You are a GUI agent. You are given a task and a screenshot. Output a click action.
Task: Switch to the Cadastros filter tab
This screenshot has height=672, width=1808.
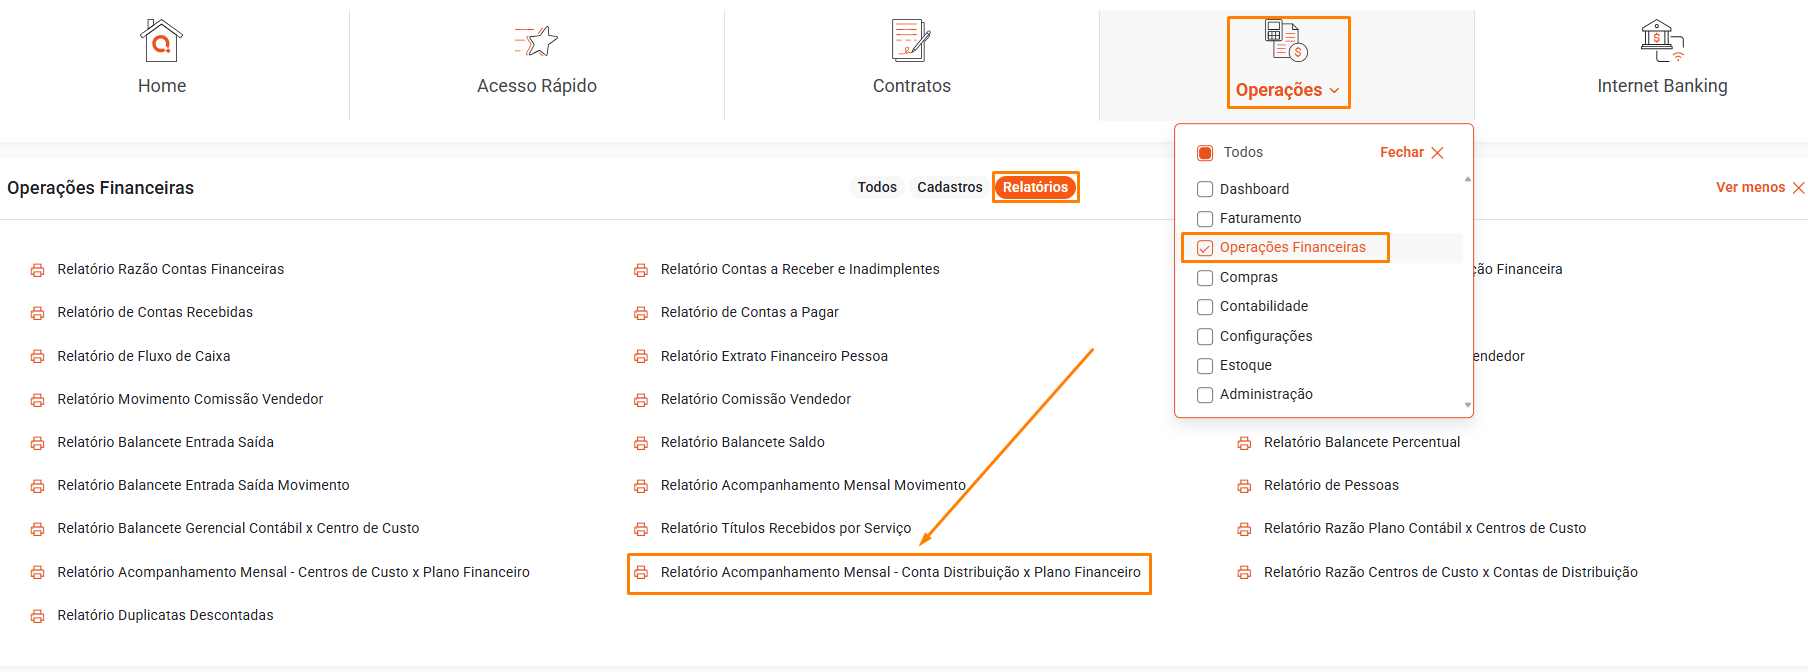coord(949,187)
